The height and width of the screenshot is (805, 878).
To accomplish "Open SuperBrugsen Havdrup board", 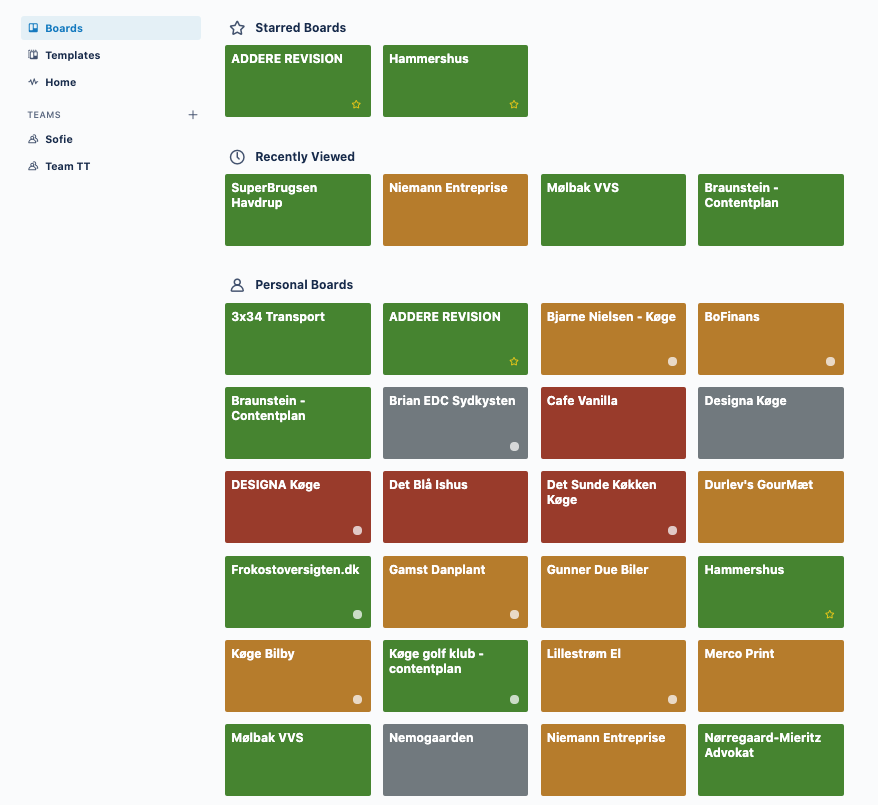I will click(x=298, y=210).
